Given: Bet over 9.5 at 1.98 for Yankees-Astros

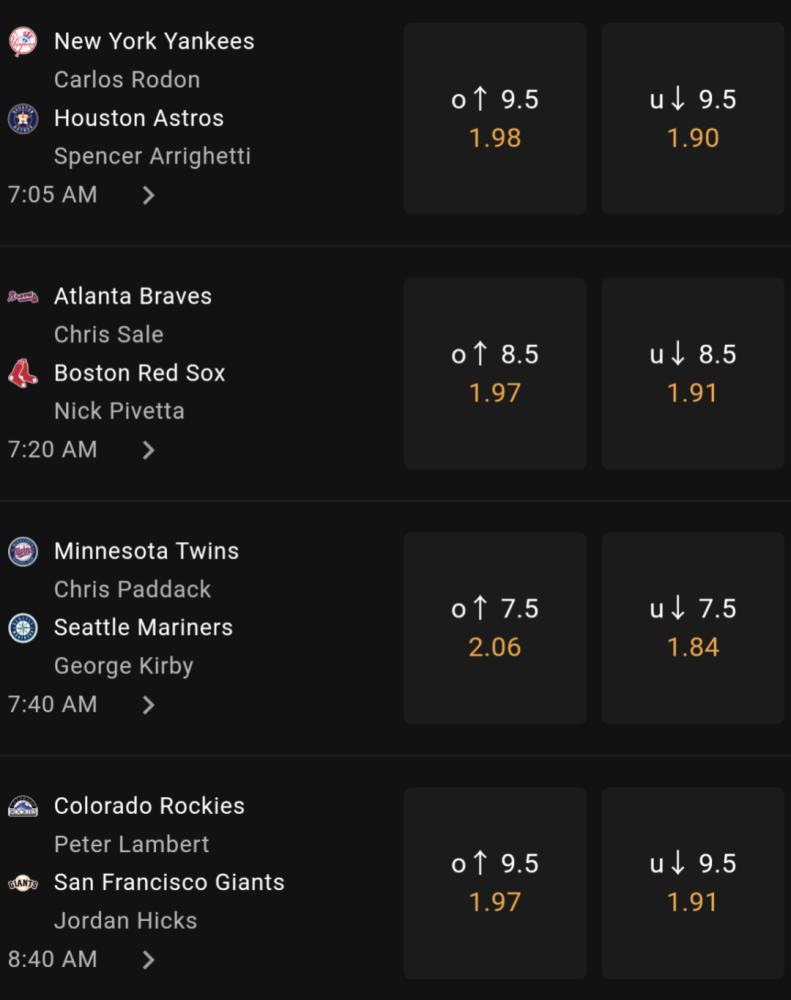Looking at the screenshot, I should 495,119.
